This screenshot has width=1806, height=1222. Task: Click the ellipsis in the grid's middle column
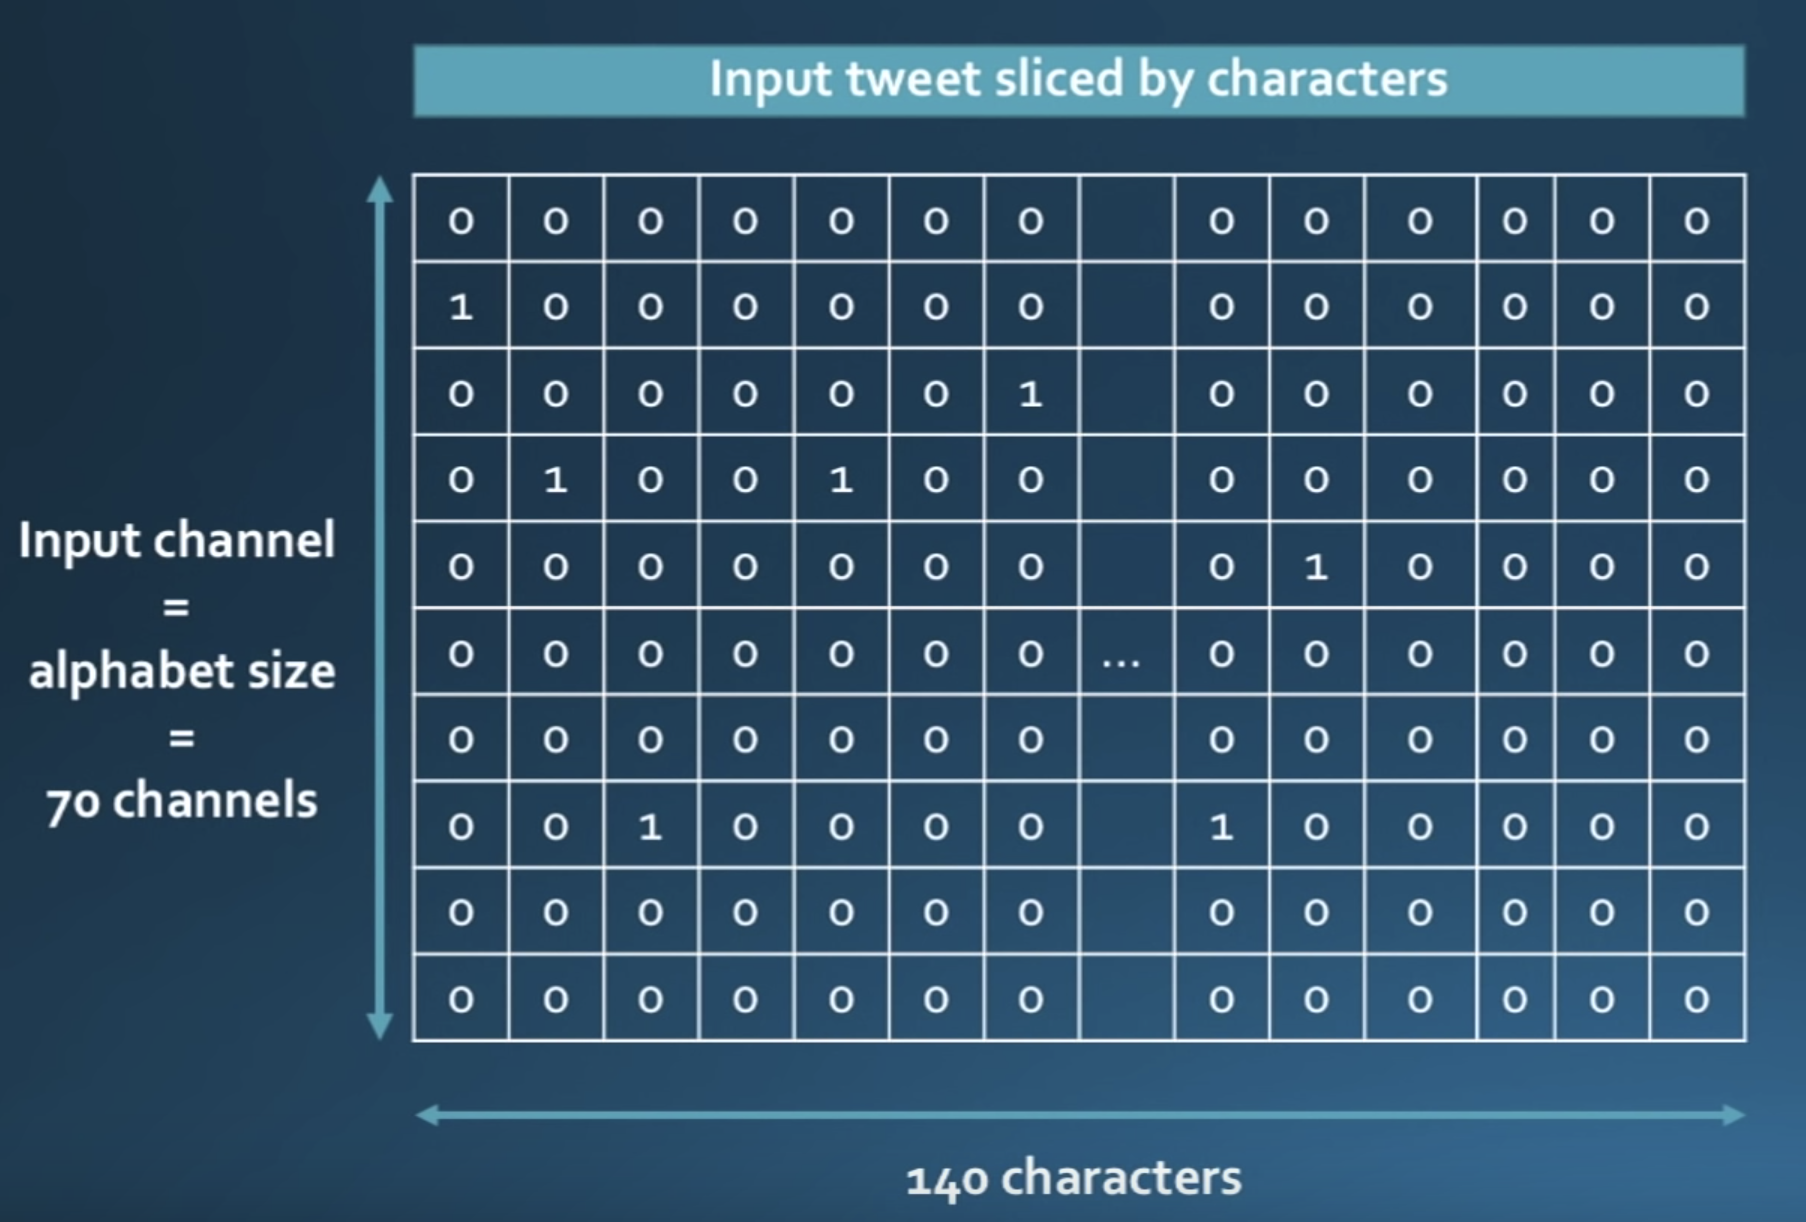click(x=1121, y=661)
